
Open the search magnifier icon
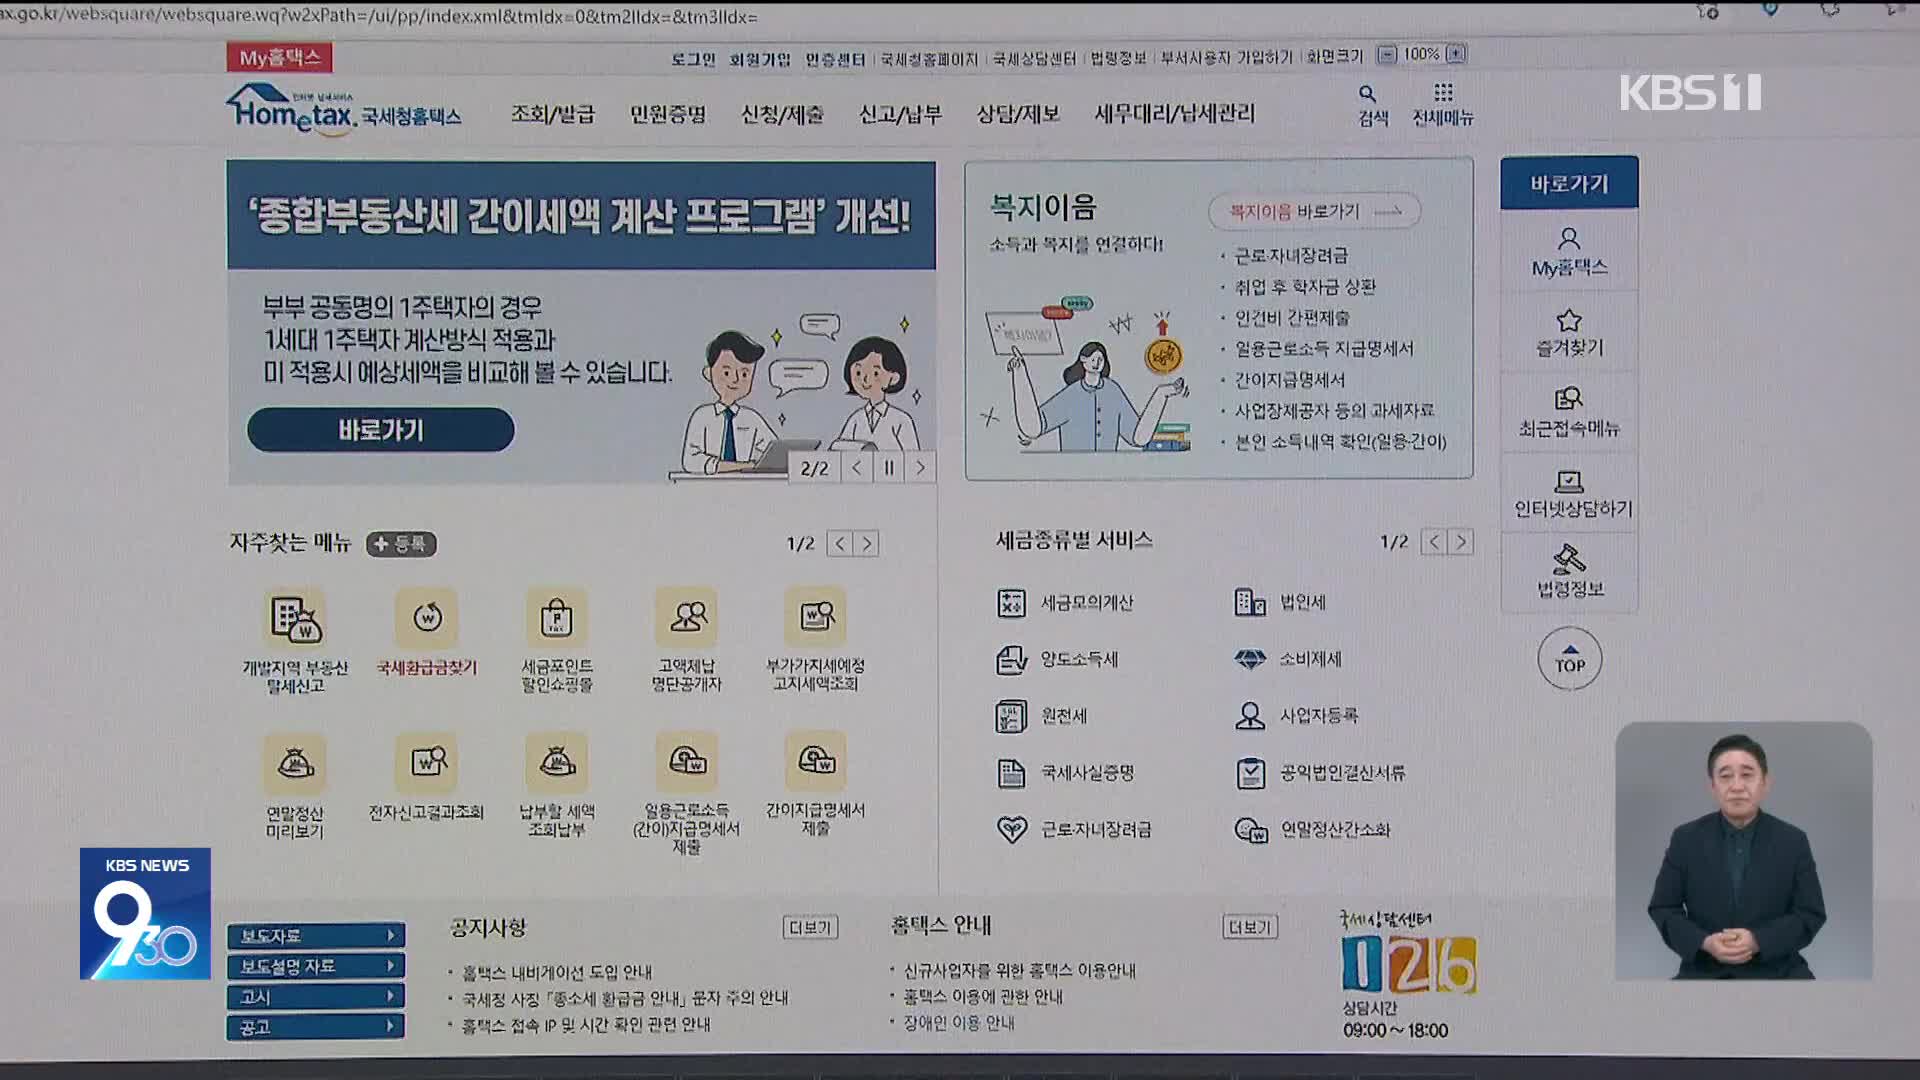[x=1368, y=94]
